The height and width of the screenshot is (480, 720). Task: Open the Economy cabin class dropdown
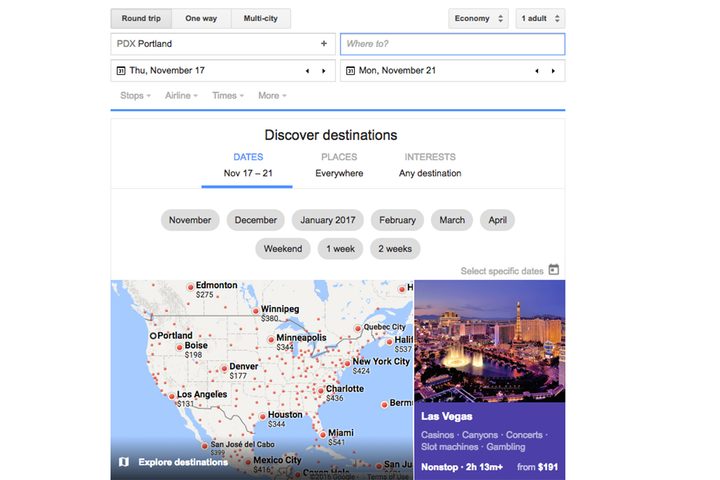pyautogui.click(x=478, y=18)
